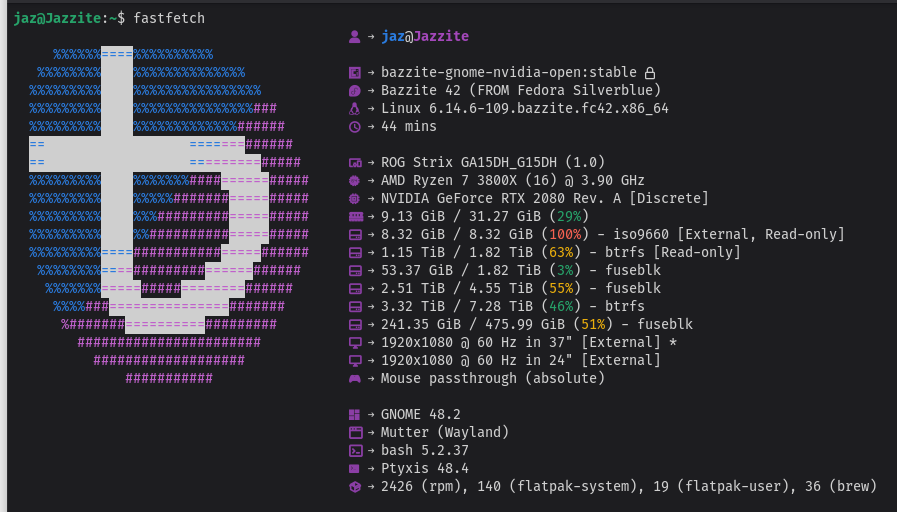This screenshot has height=512, width=897.
Task: Click the shell prompt icon beside bash 5.2.37
Action: [x=355, y=451]
